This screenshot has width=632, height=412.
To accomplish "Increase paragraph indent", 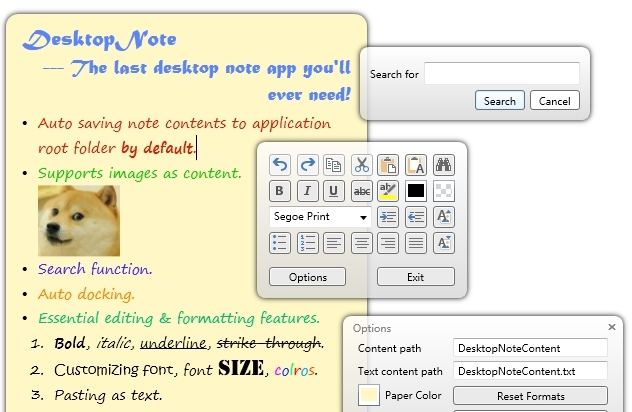I will click(388, 217).
